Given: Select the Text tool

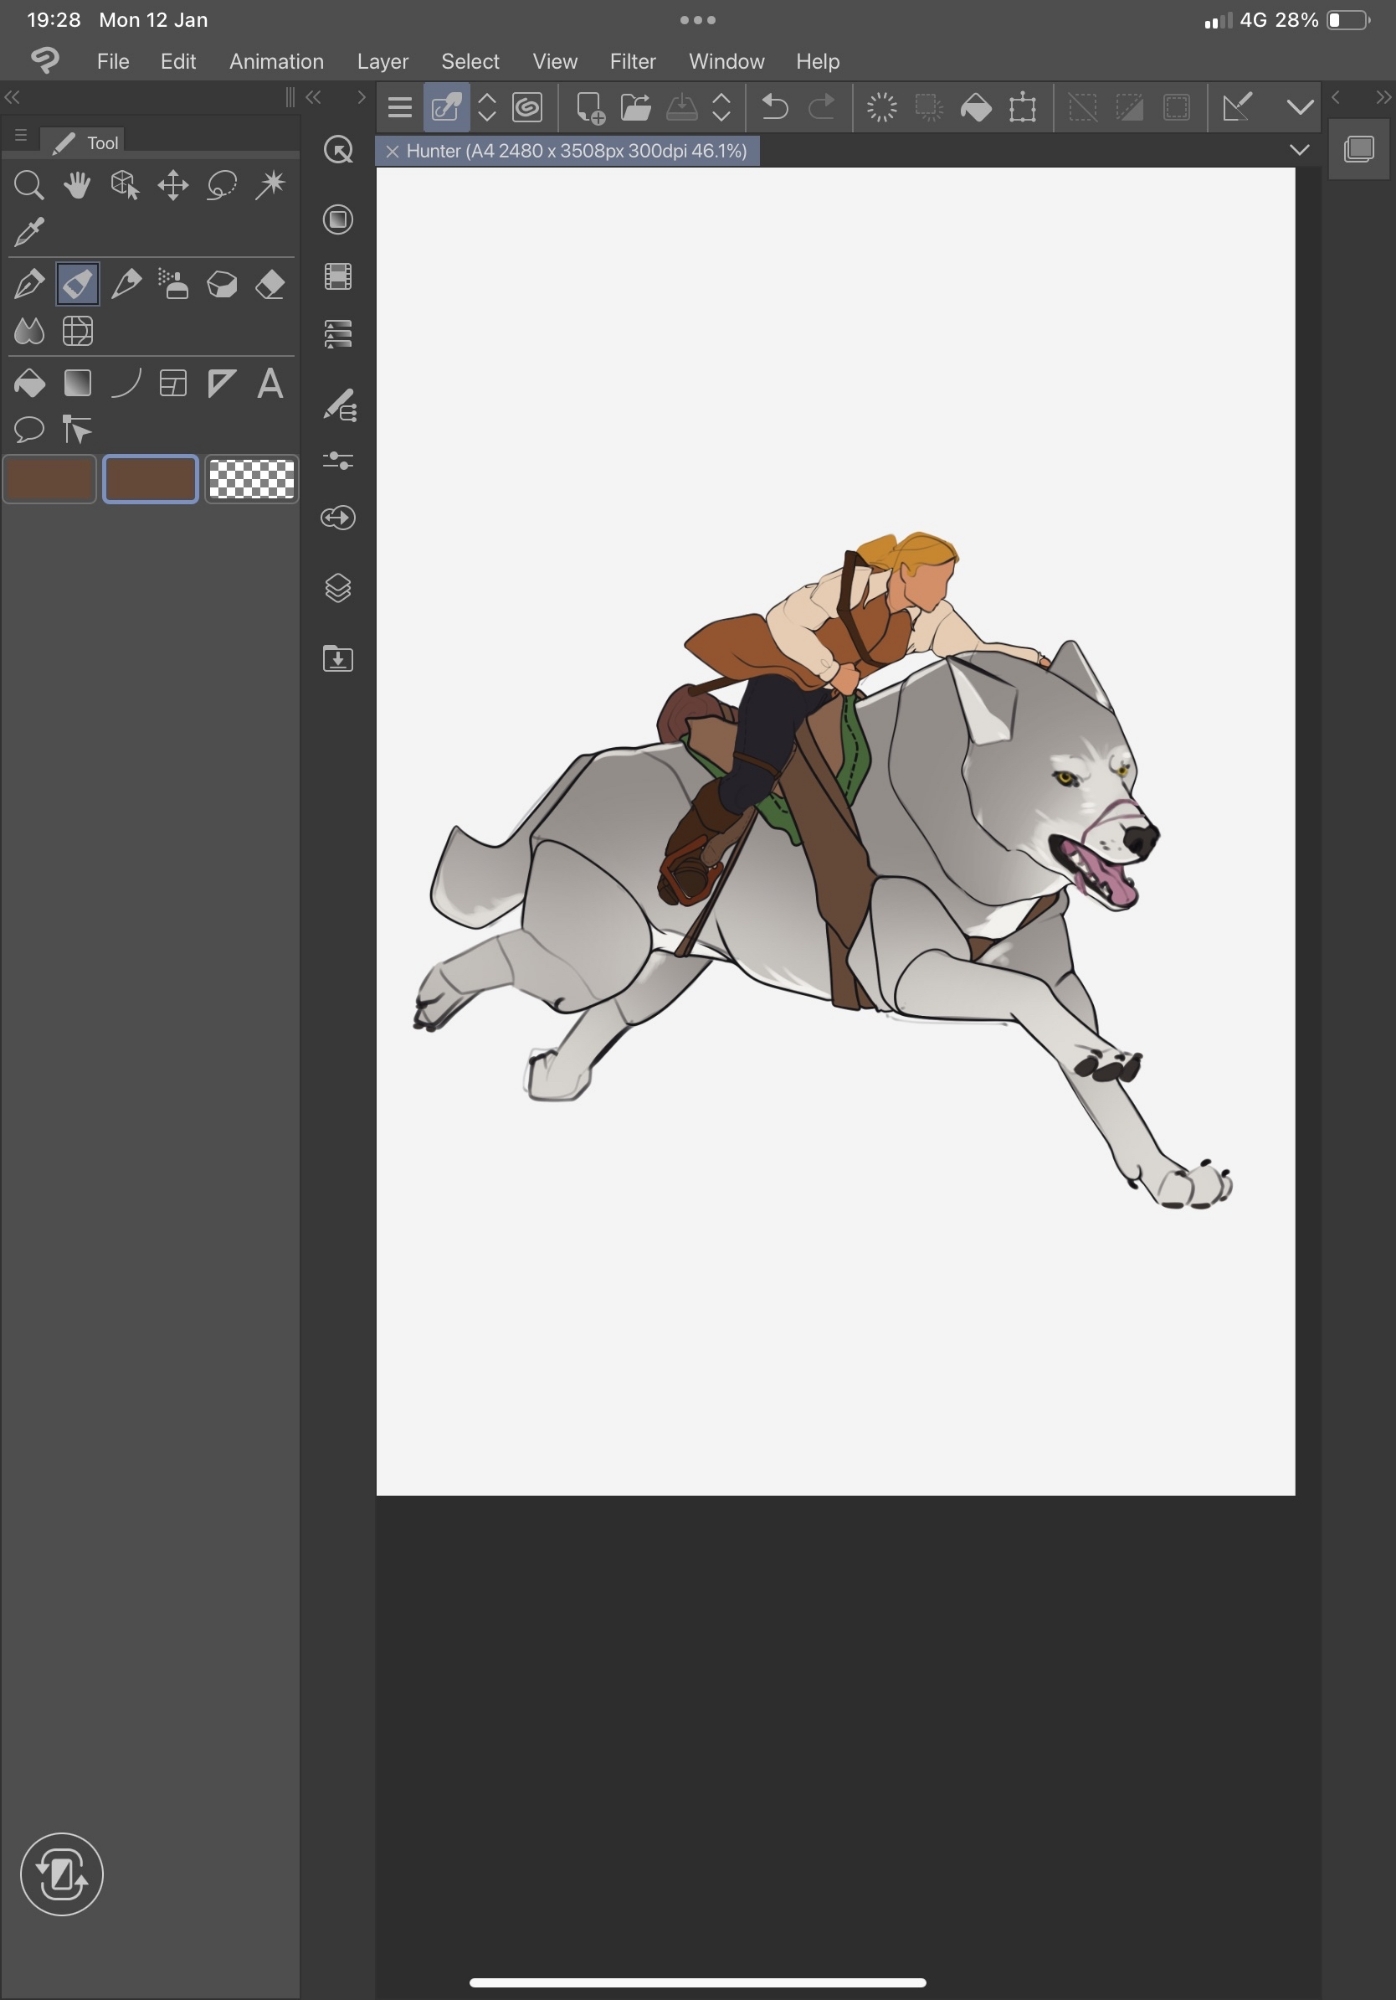Looking at the screenshot, I should tap(270, 383).
